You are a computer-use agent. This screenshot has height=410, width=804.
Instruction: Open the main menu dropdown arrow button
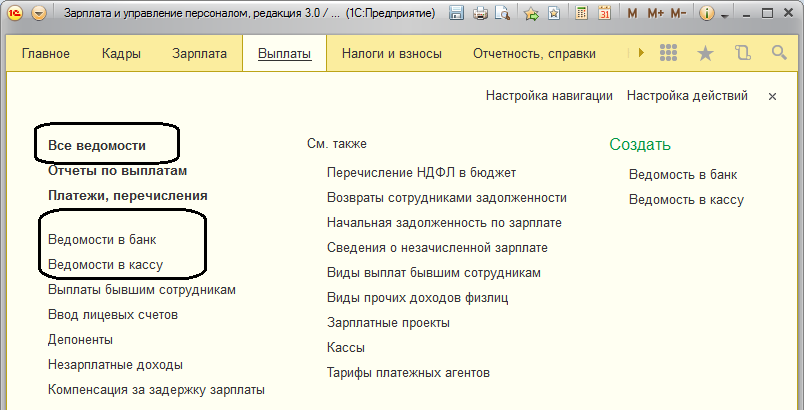tap(38, 13)
